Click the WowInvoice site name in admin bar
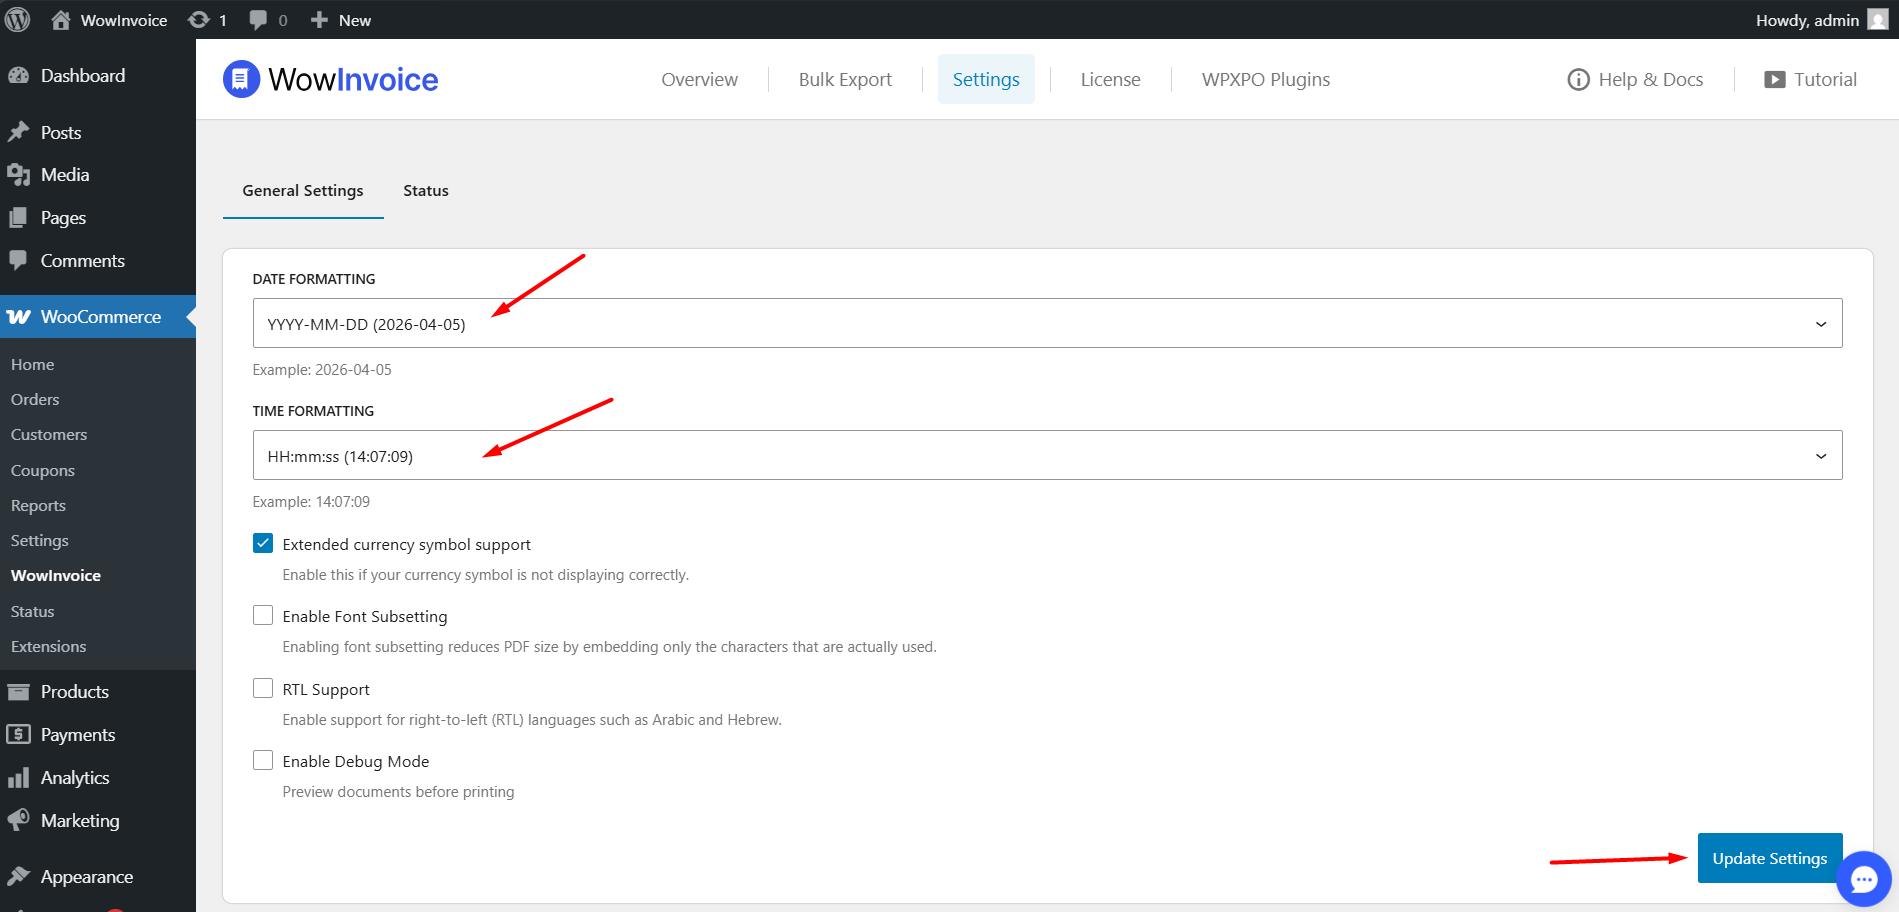This screenshot has height=912, width=1899. pos(124,20)
